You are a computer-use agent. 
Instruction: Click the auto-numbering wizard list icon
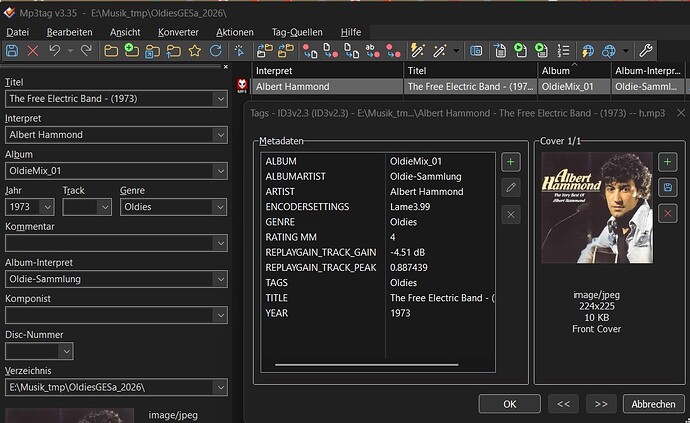tap(563, 51)
